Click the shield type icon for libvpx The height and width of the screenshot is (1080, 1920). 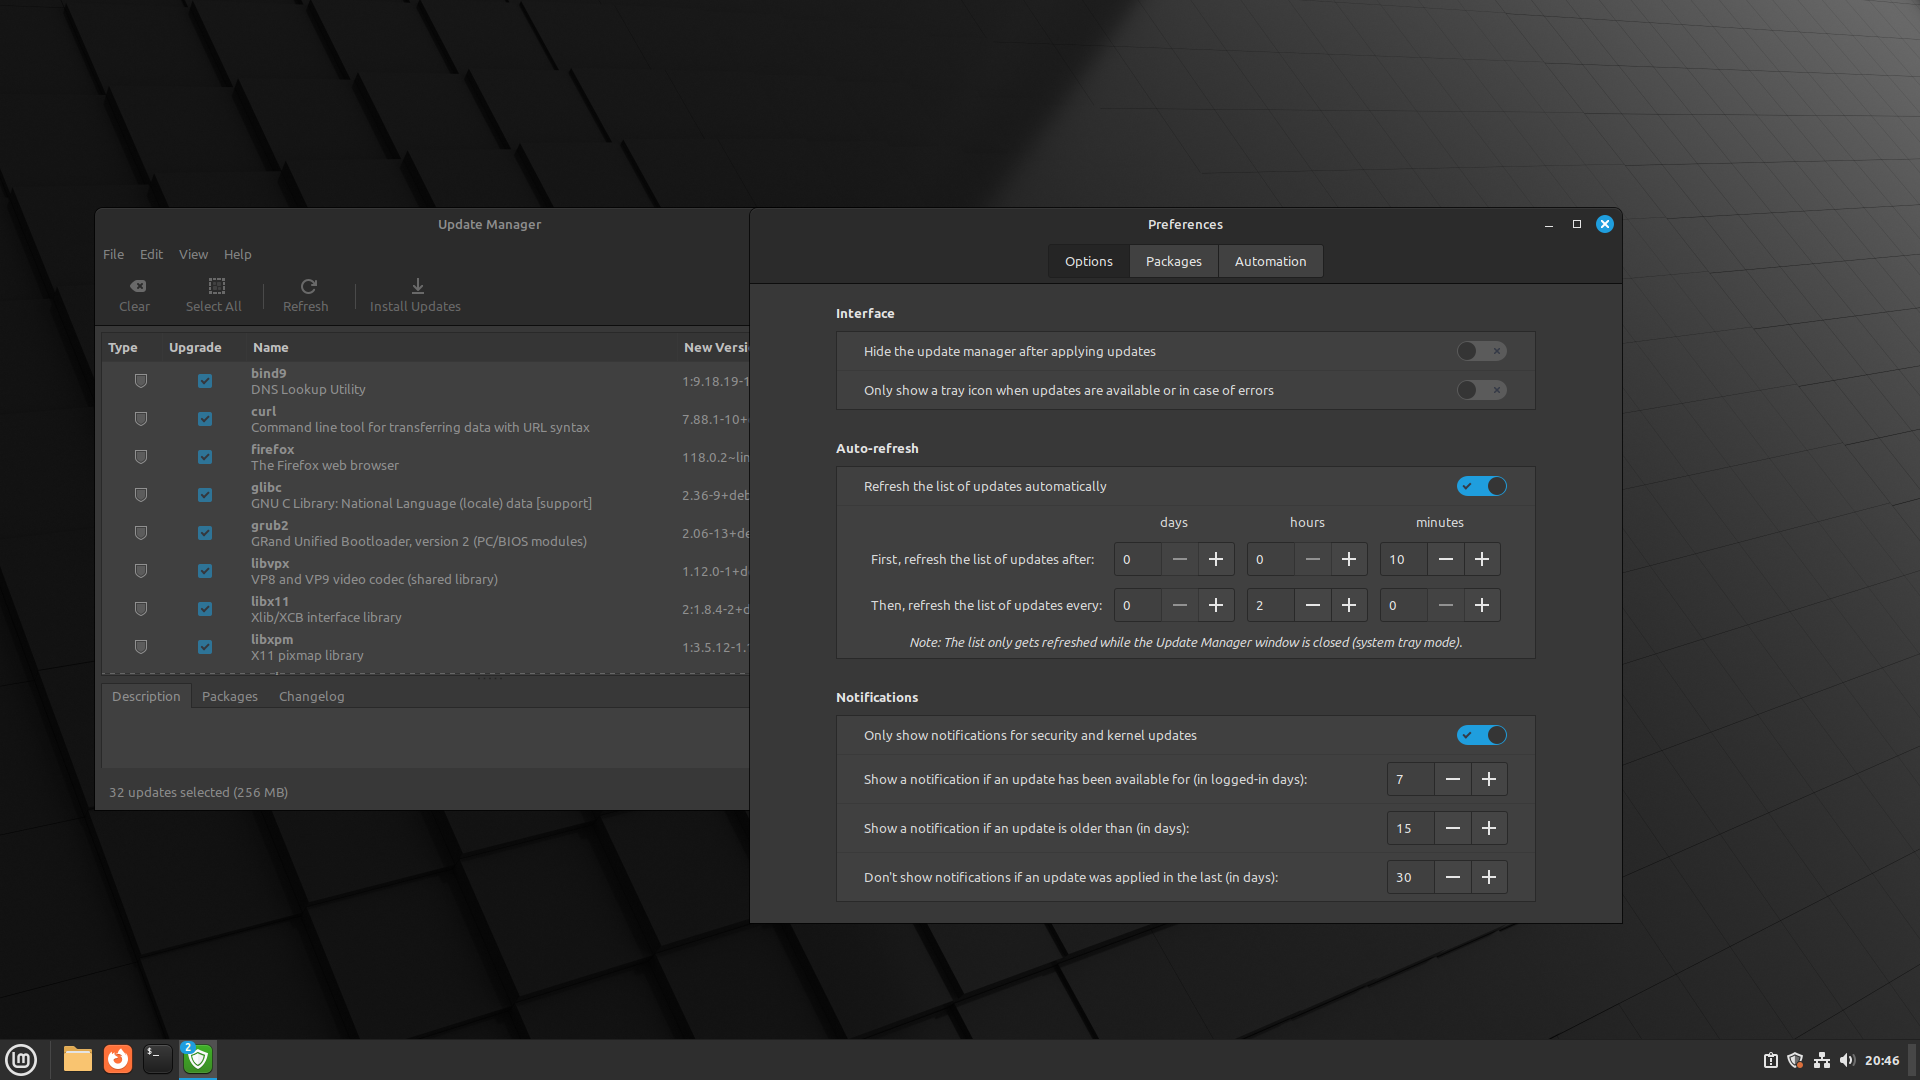coord(141,571)
